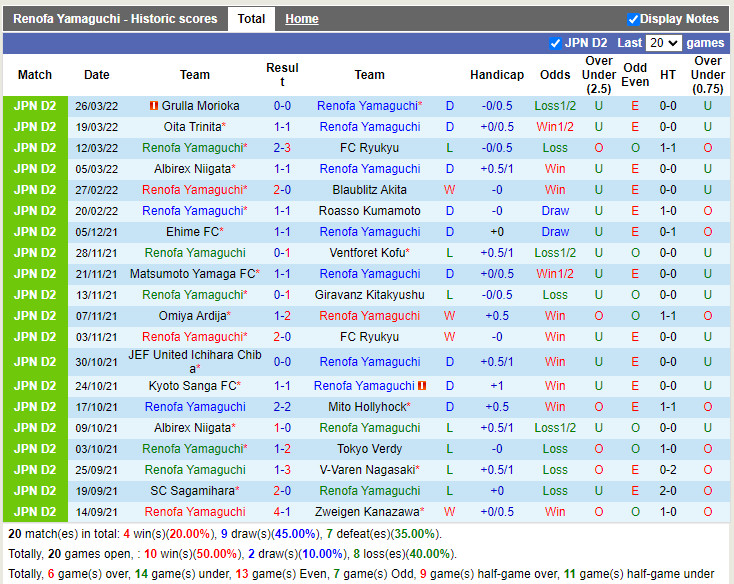Click JPN D2 badge for 14/09/21 match
Viewport: 734px width, 584px height.
(x=35, y=512)
